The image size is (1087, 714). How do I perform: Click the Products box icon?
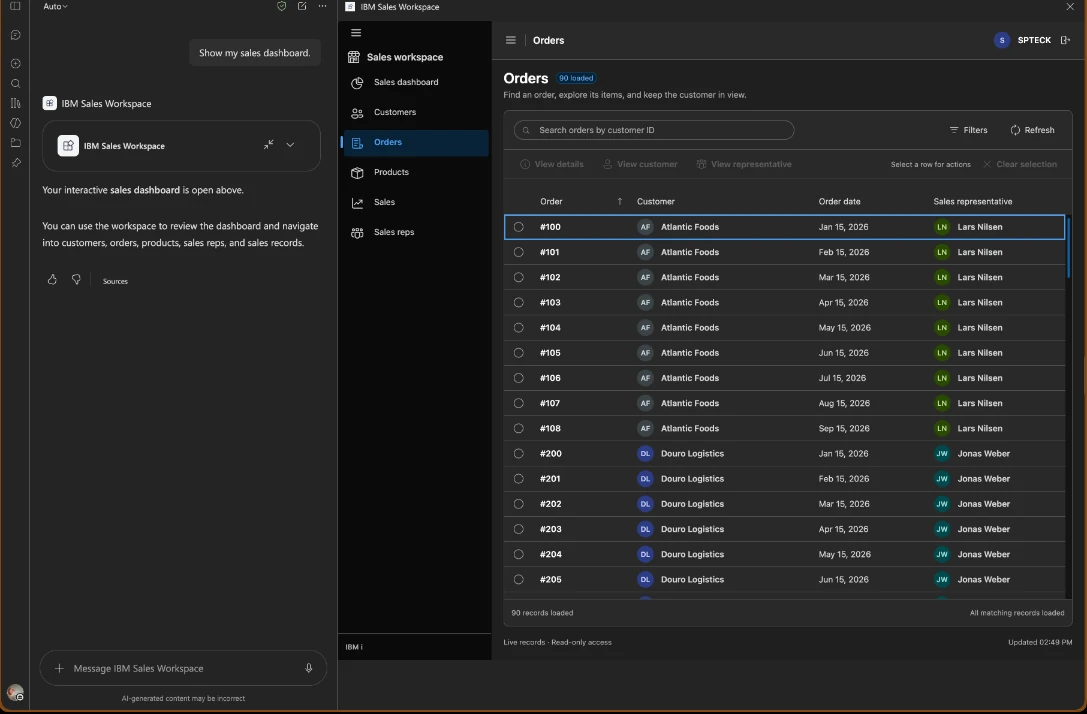pyautogui.click(x=357, y=173)
